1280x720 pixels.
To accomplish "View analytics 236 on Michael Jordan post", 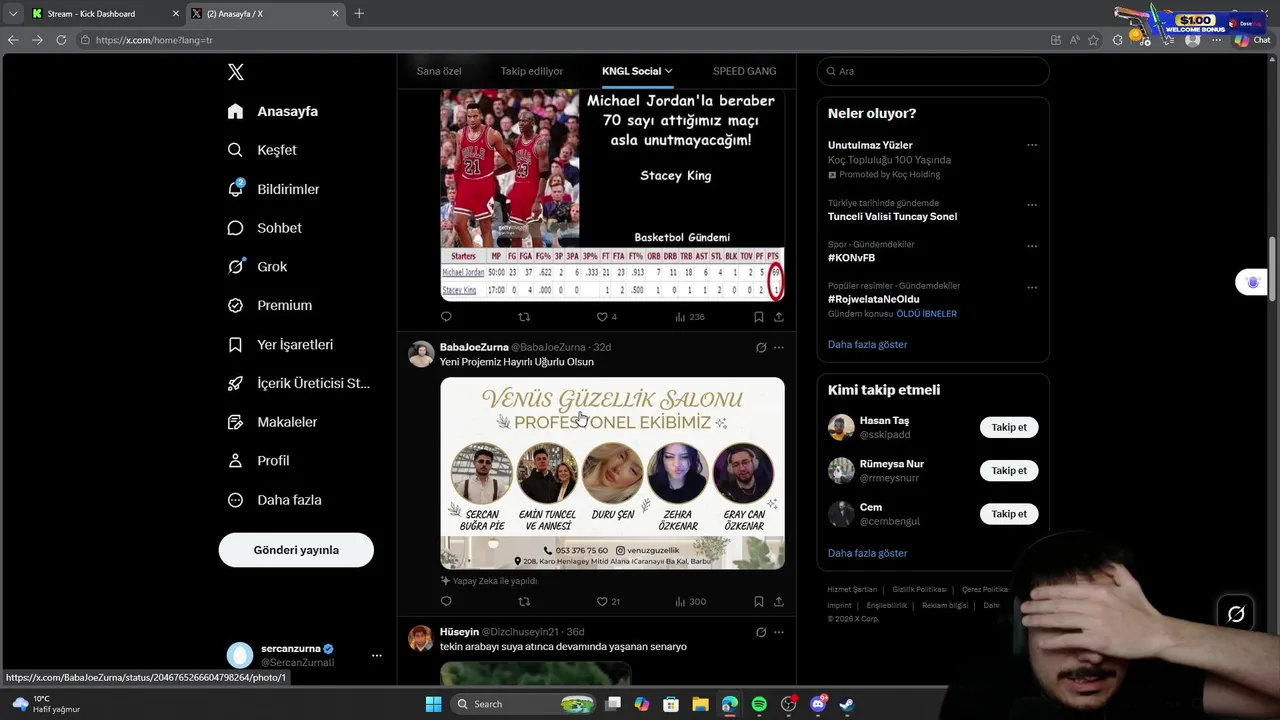I will tap(690, 317).
